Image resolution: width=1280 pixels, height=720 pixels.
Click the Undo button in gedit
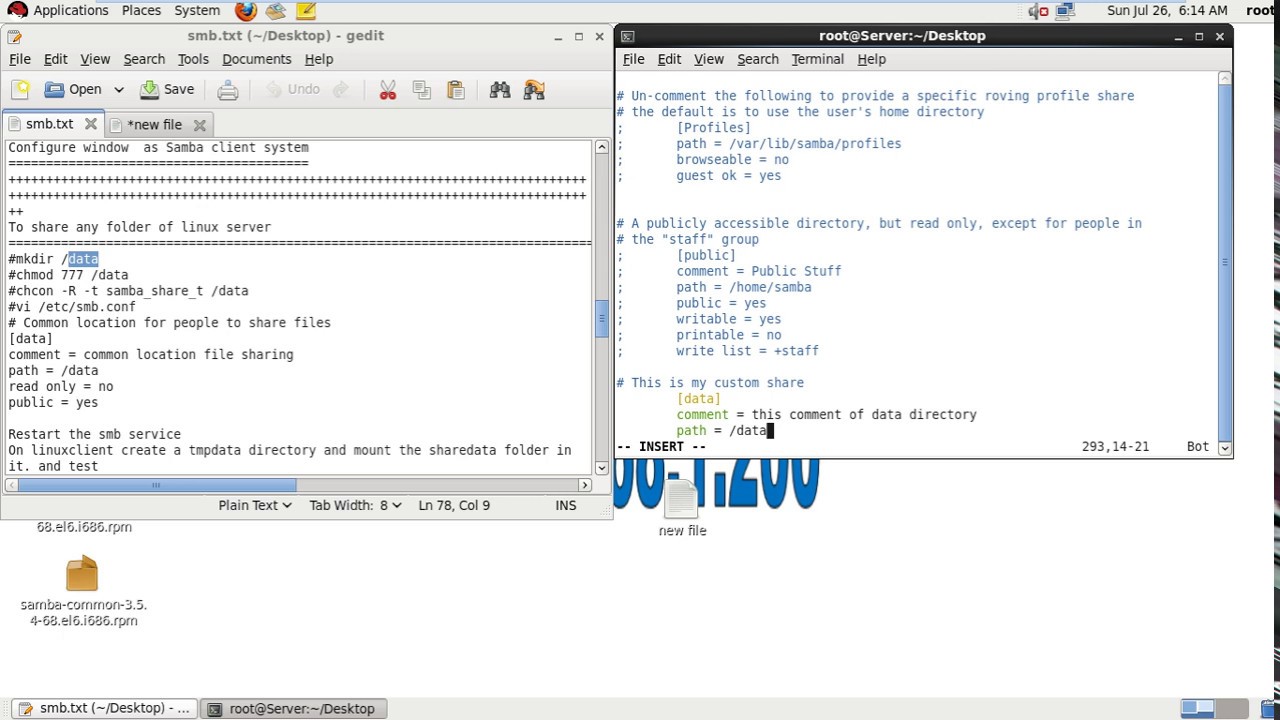pyautogui.click(x=292, y=90)
